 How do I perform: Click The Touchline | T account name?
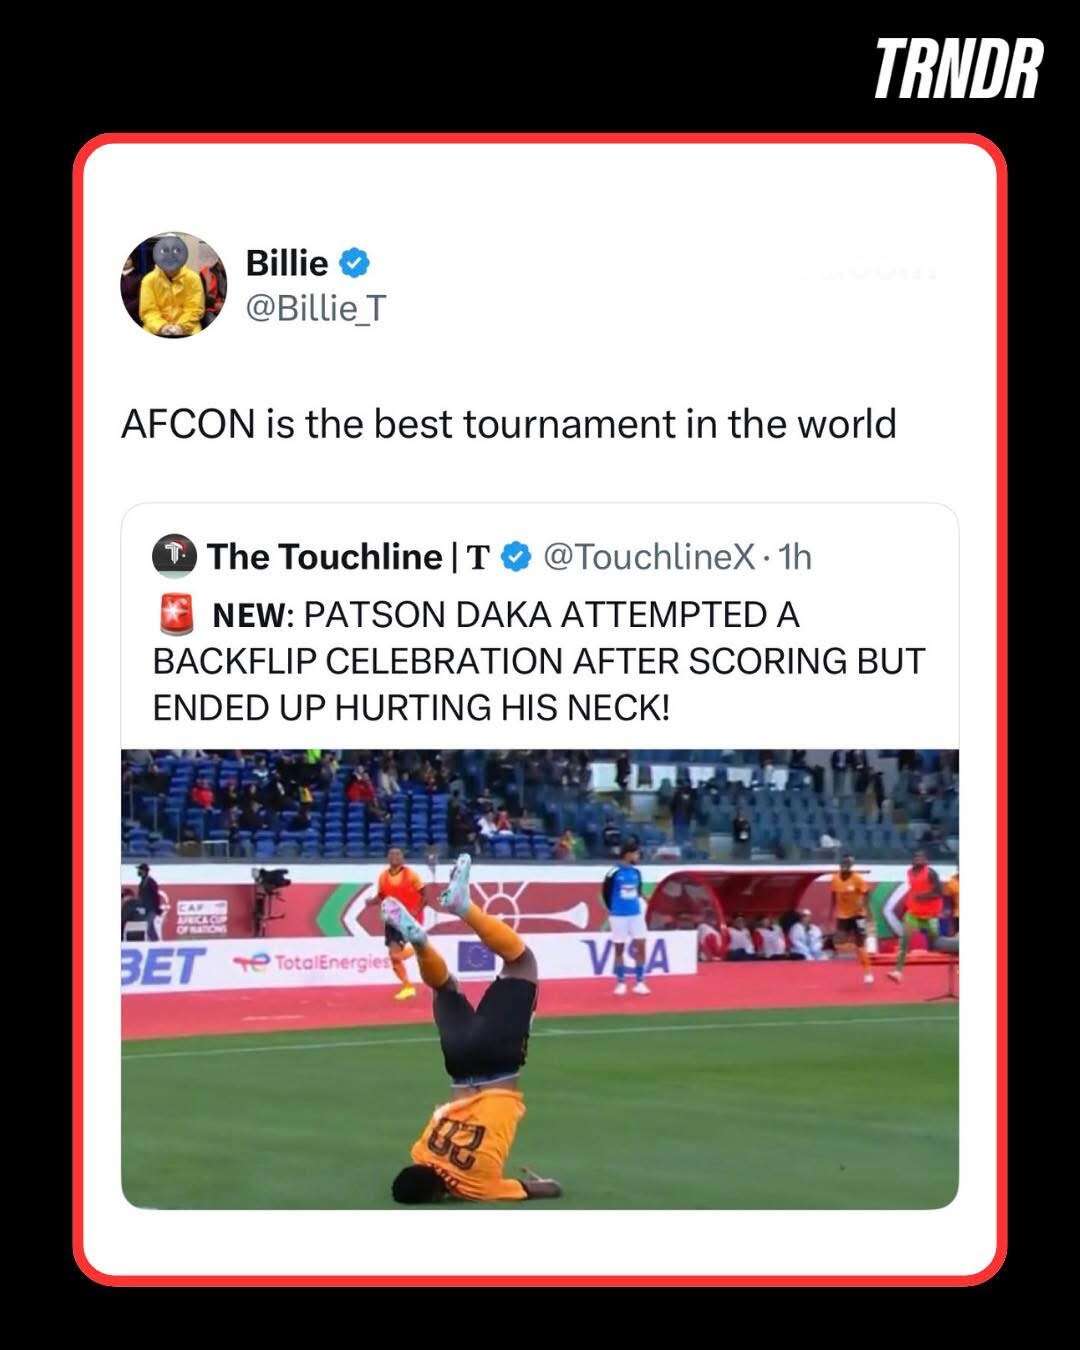[348, 557]
